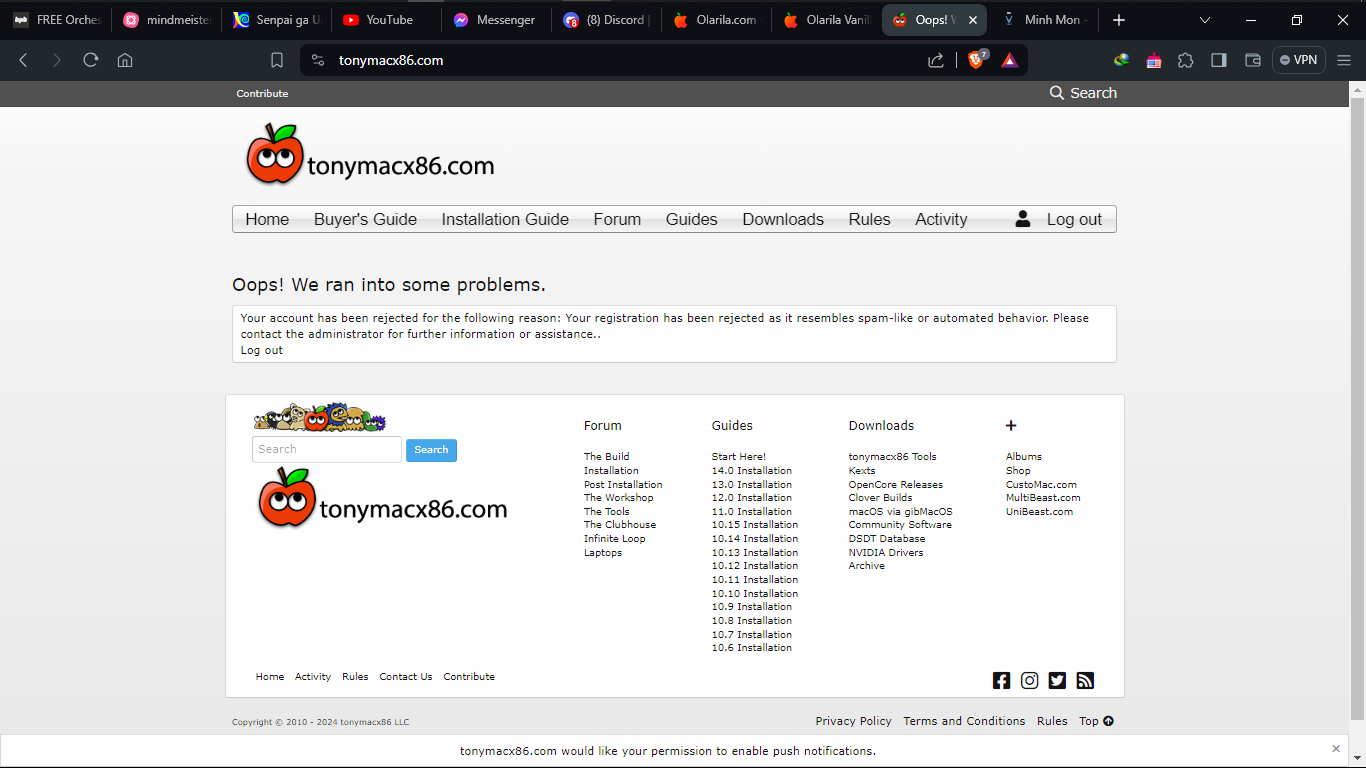
Task: Open Downloads in the navigation bar
Action: [783, 219]
